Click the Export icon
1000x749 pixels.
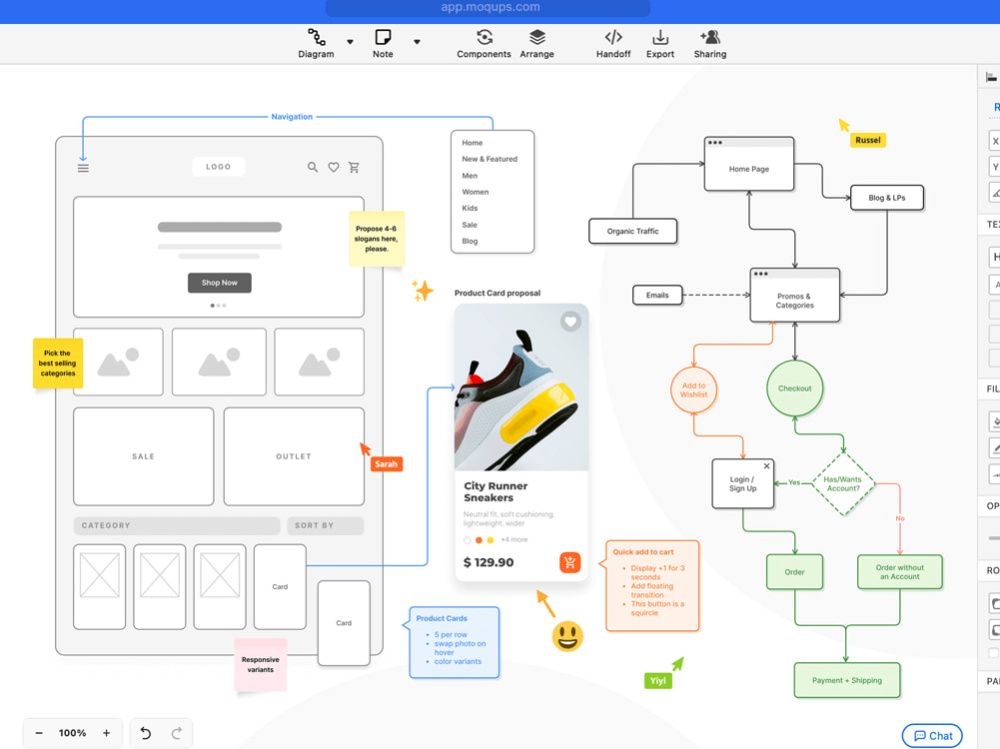click(660, 37)
